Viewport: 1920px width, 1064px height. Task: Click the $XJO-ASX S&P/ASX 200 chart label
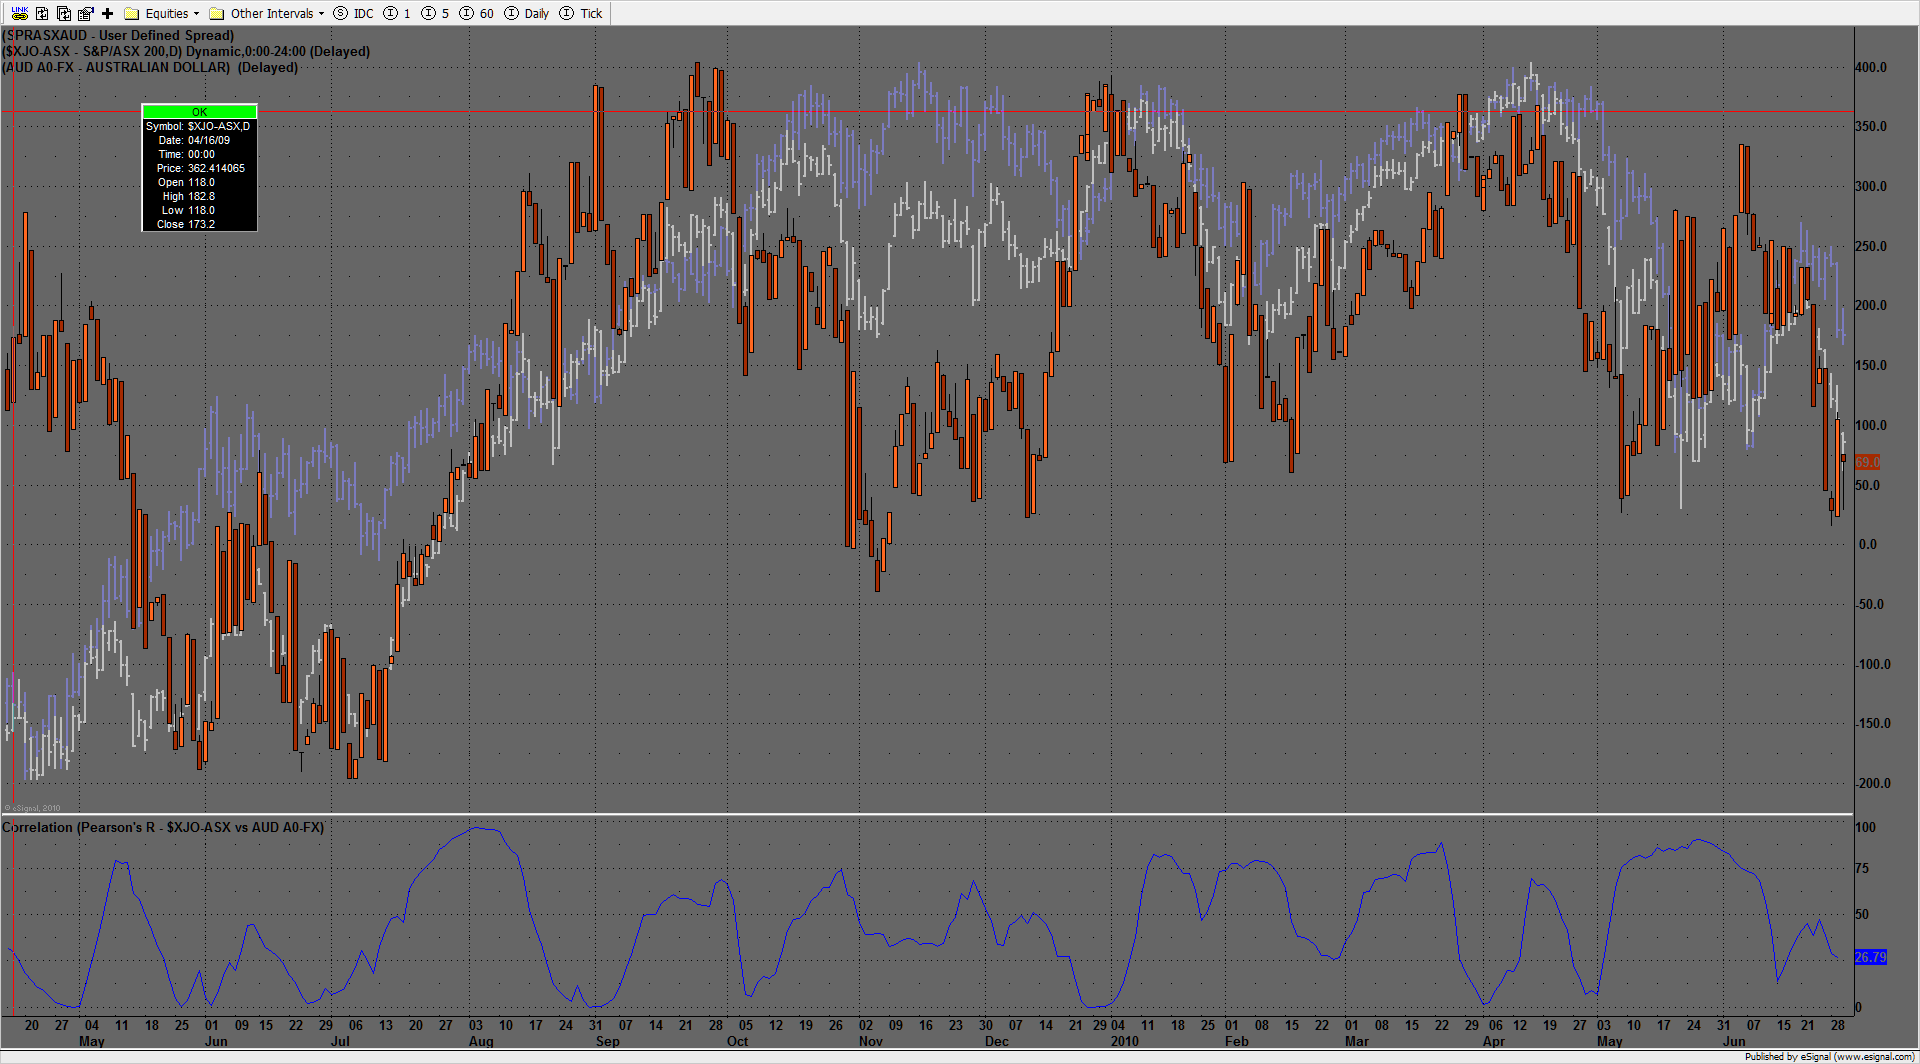[186, 51]
